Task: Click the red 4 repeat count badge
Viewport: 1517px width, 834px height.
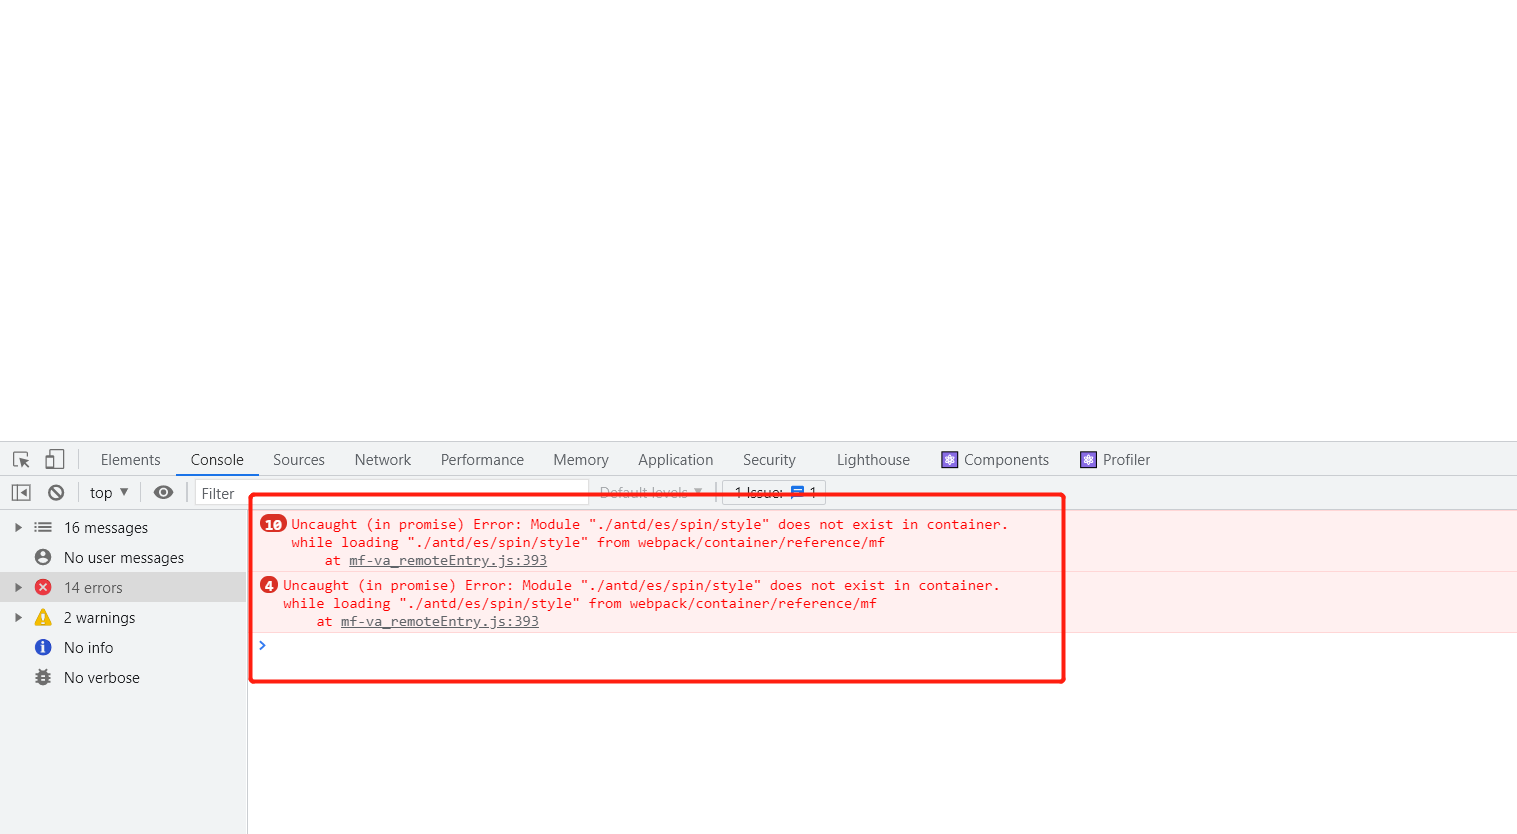Action: (269, 585)
